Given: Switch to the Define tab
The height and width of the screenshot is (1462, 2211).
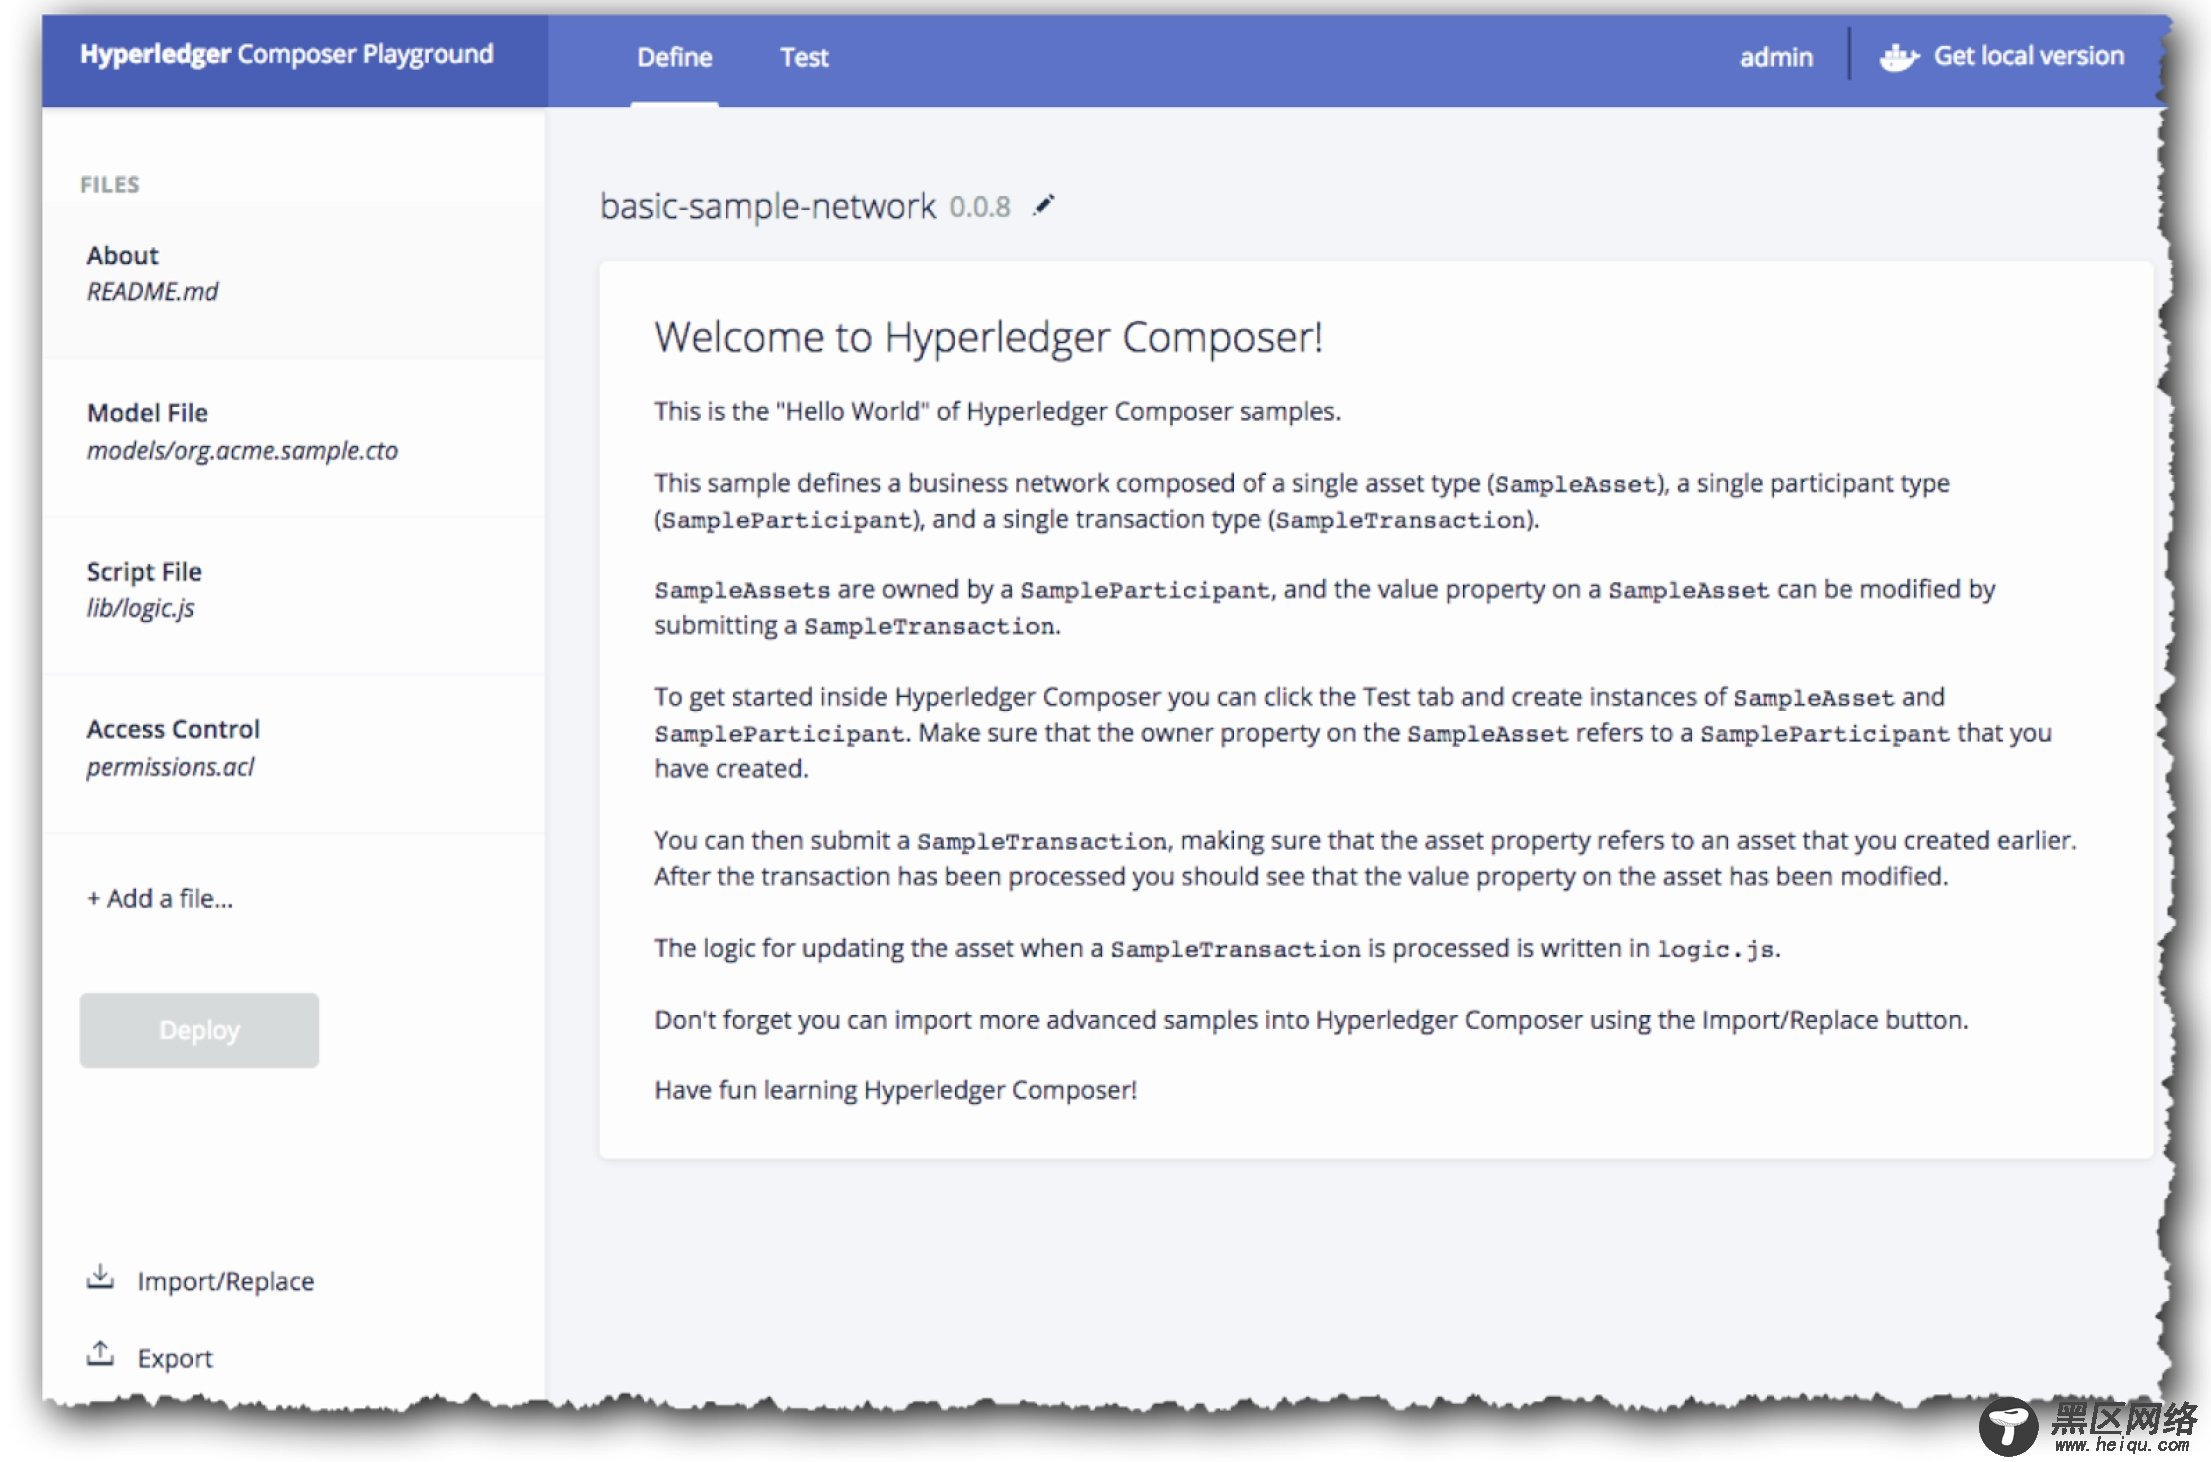Looking at the screenshot, I should point(675,57).
